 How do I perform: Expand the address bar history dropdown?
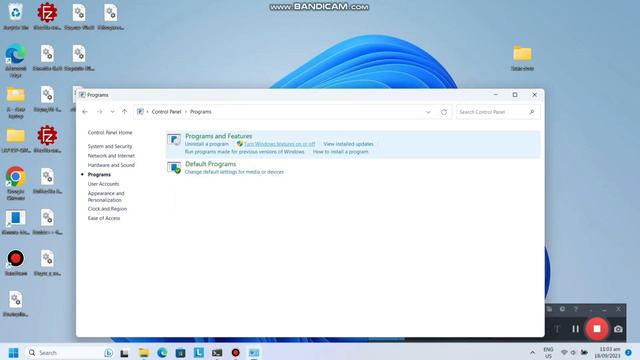coord(428,112)
